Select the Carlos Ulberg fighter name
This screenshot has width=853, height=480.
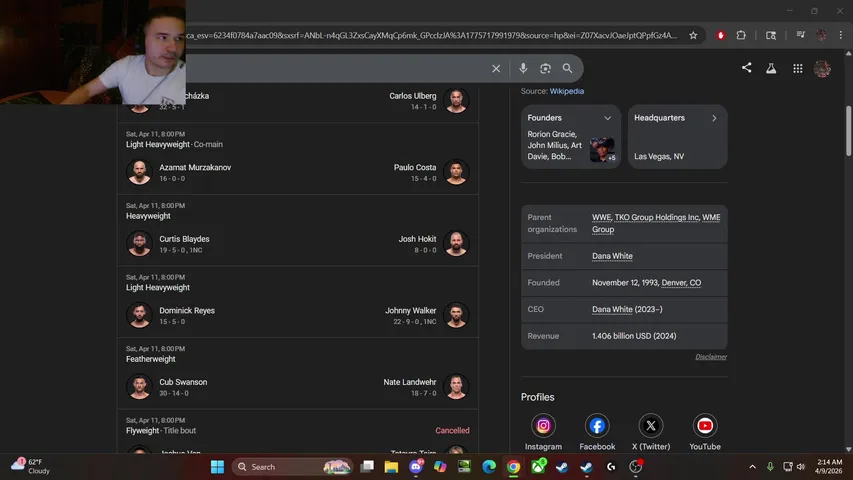click(412, 96)
